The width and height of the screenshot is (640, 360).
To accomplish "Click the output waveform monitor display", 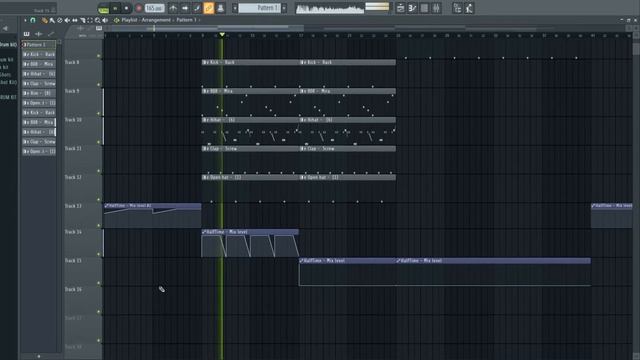I will point(330,8).
